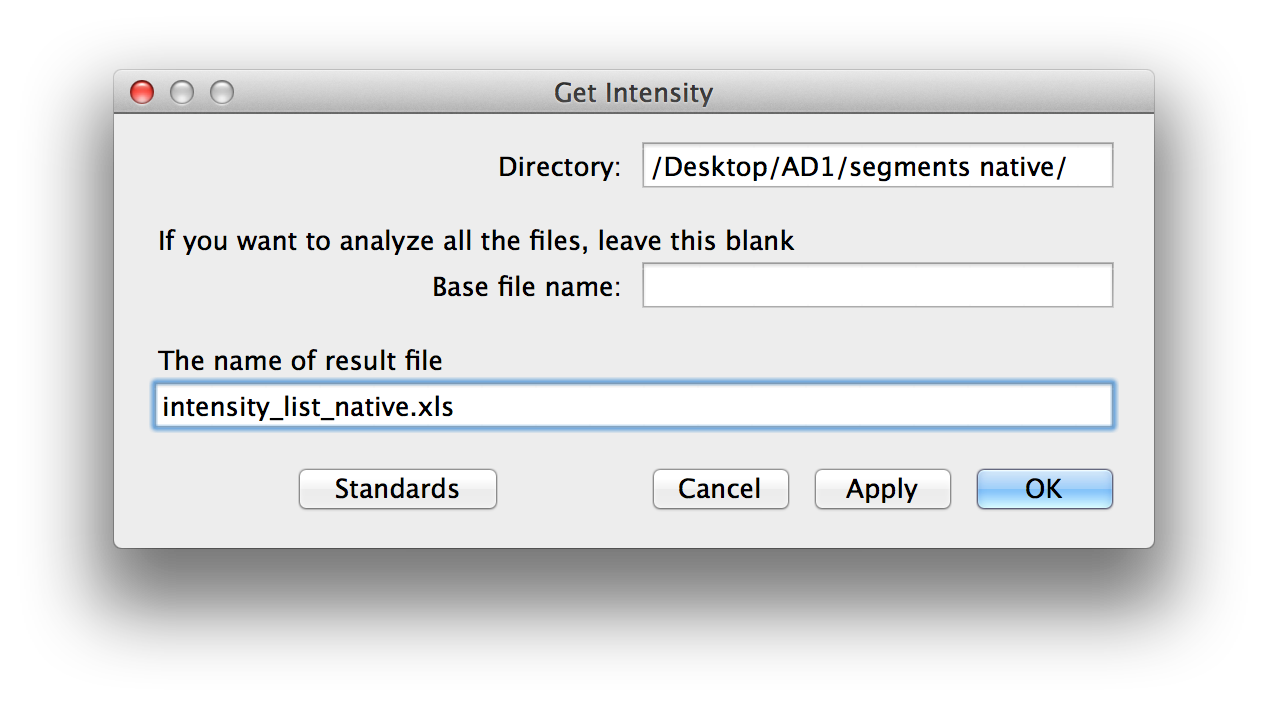Click the zoom window button
The height and width of the screenshot is (706, 1268).
[222, 93]
